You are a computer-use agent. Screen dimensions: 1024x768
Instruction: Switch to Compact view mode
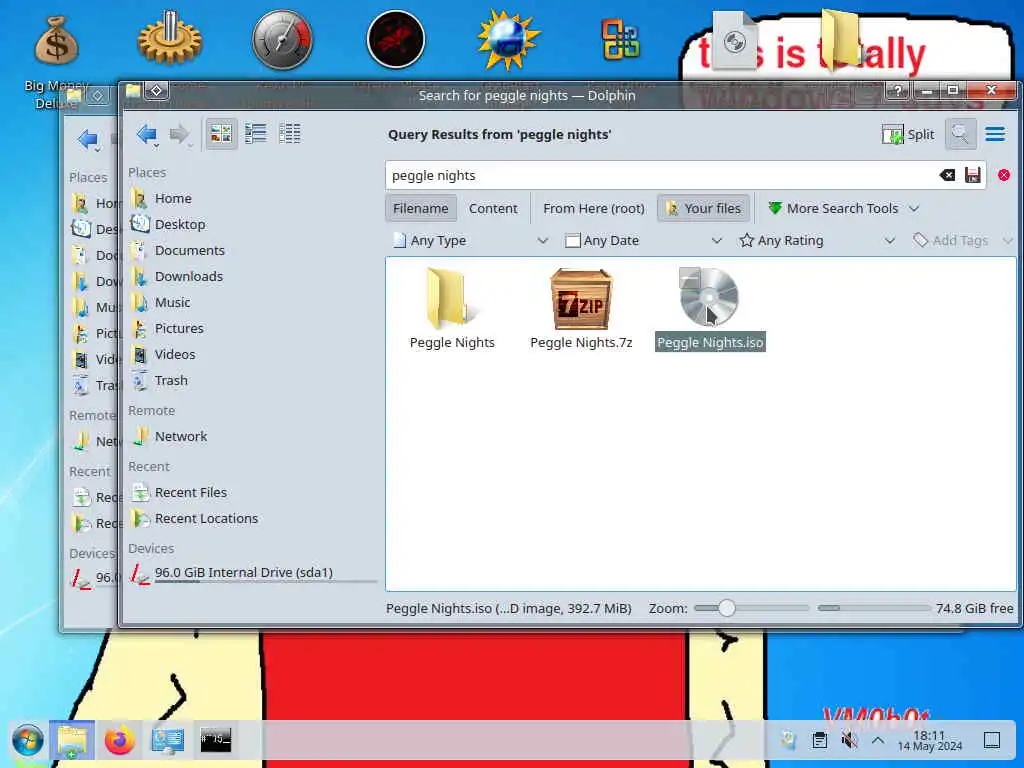tap(255, 134)
